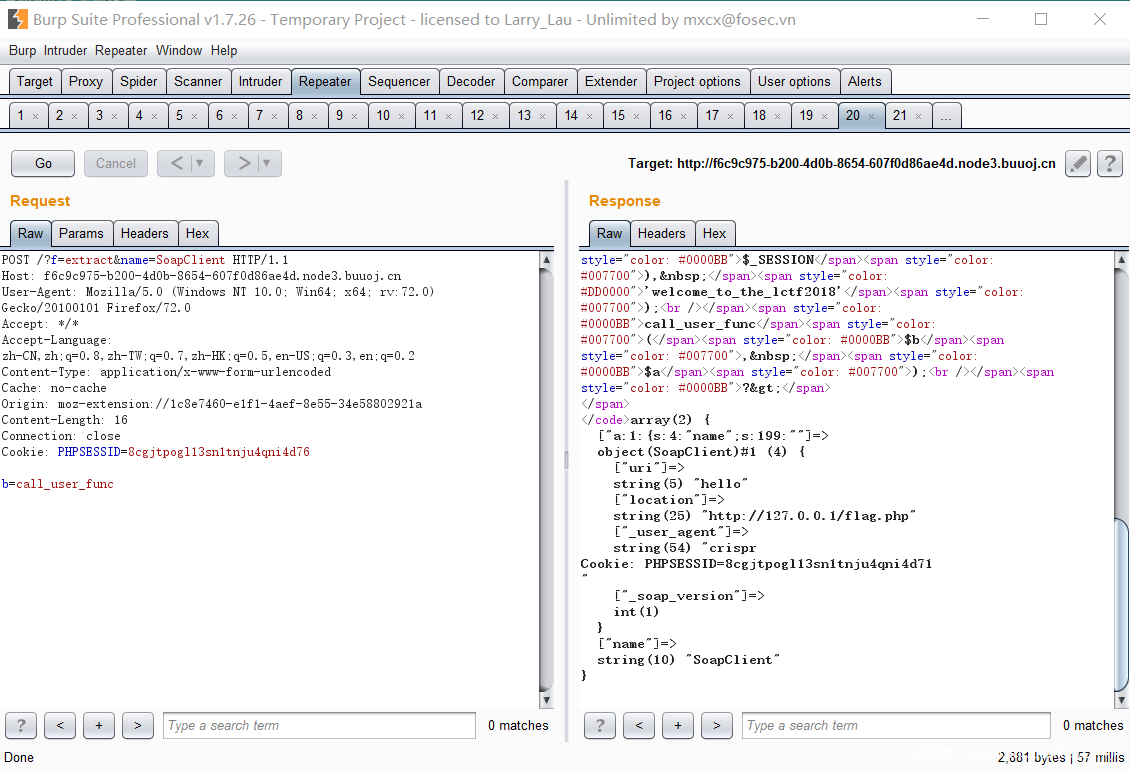This screenshot has height=772, width=1130.
Task: Close Repeater tab 20
Action: click(x=871, y=116)
